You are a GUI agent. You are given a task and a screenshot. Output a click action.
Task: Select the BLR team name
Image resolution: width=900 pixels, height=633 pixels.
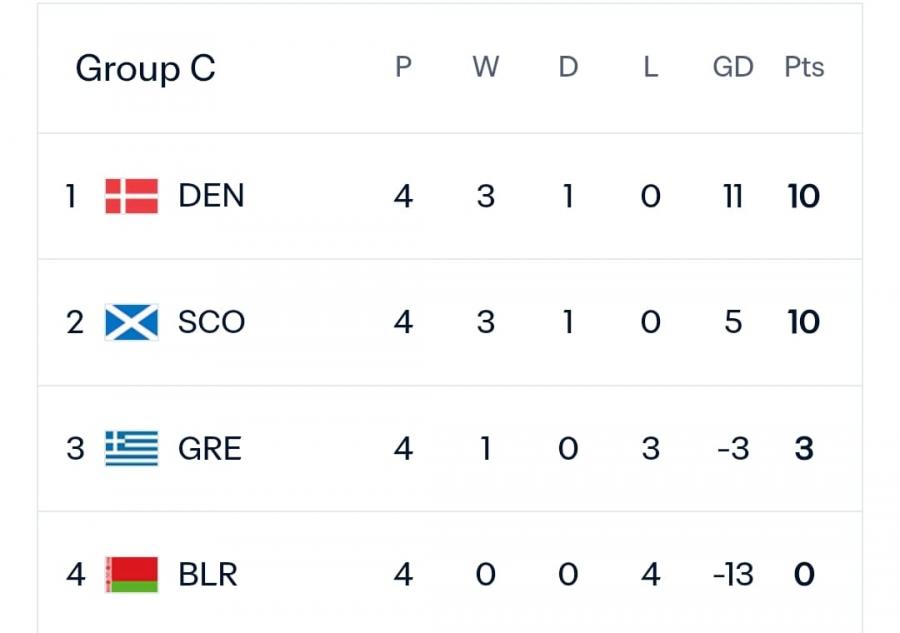pos(208,575)
